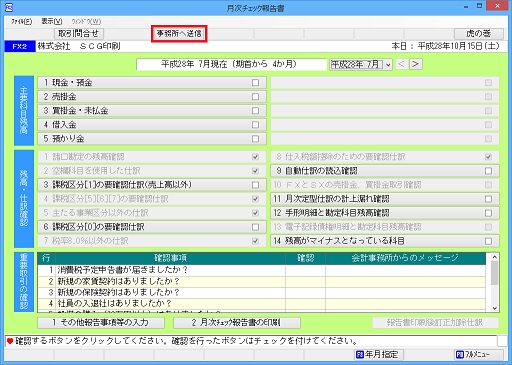Open the 5 預かり金 balance check
This screenshot has width=512, height=365.
152,139
